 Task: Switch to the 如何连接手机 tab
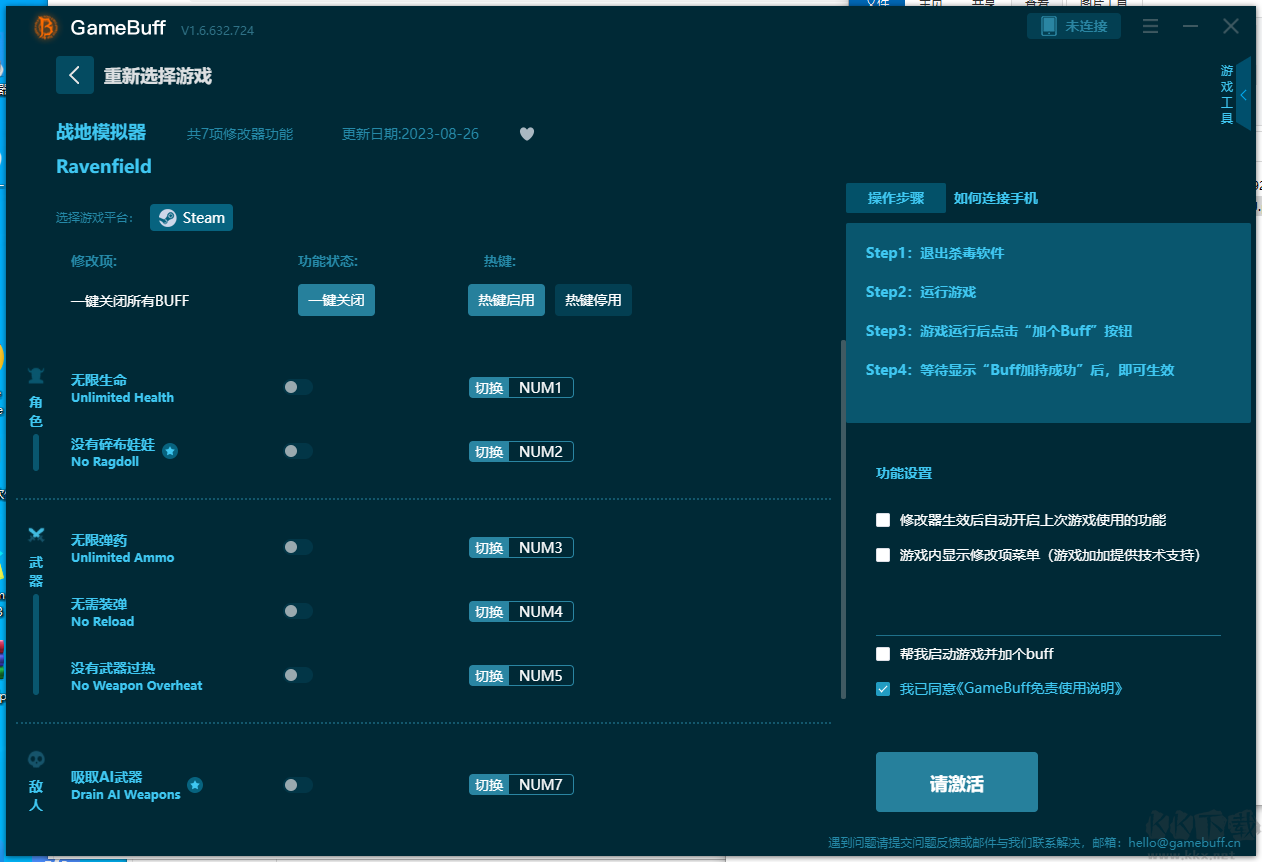click(x=996, y=198)
